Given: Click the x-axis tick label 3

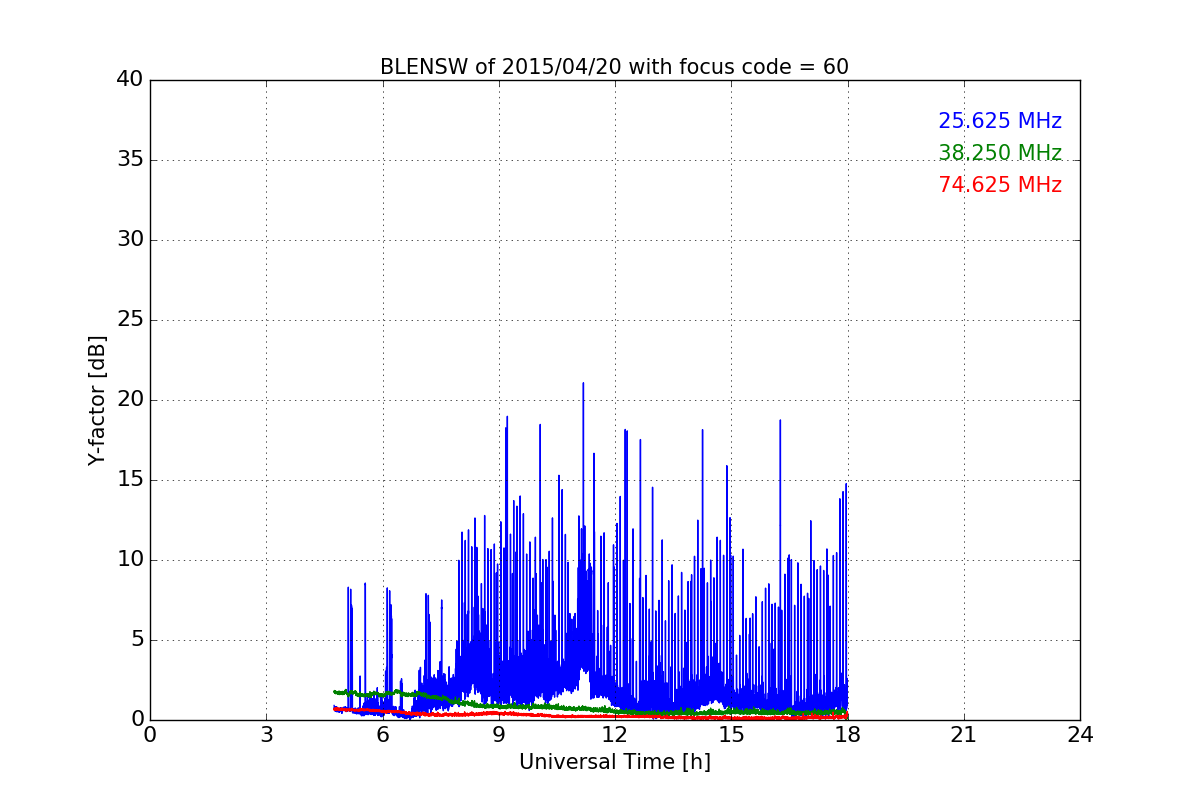Looking at the screenshot, I should point(266,735).
